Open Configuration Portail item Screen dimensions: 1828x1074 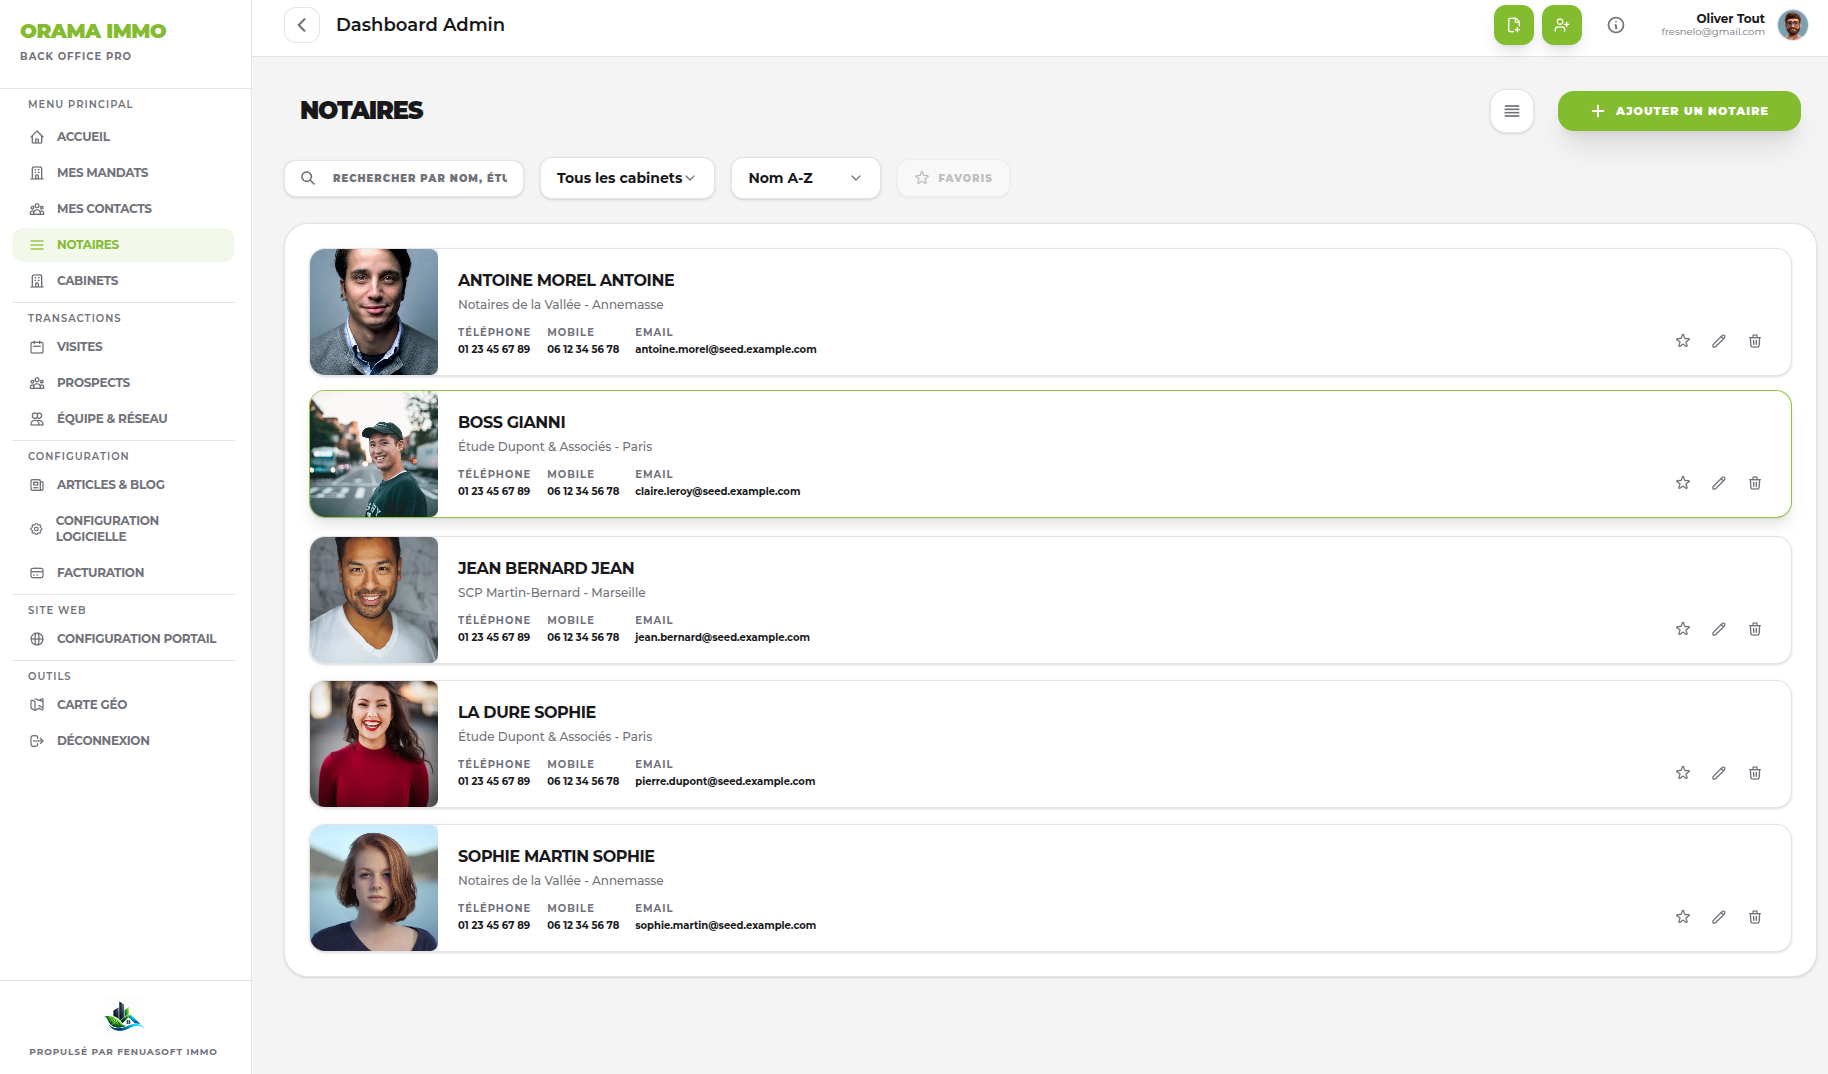click(123, 639)
